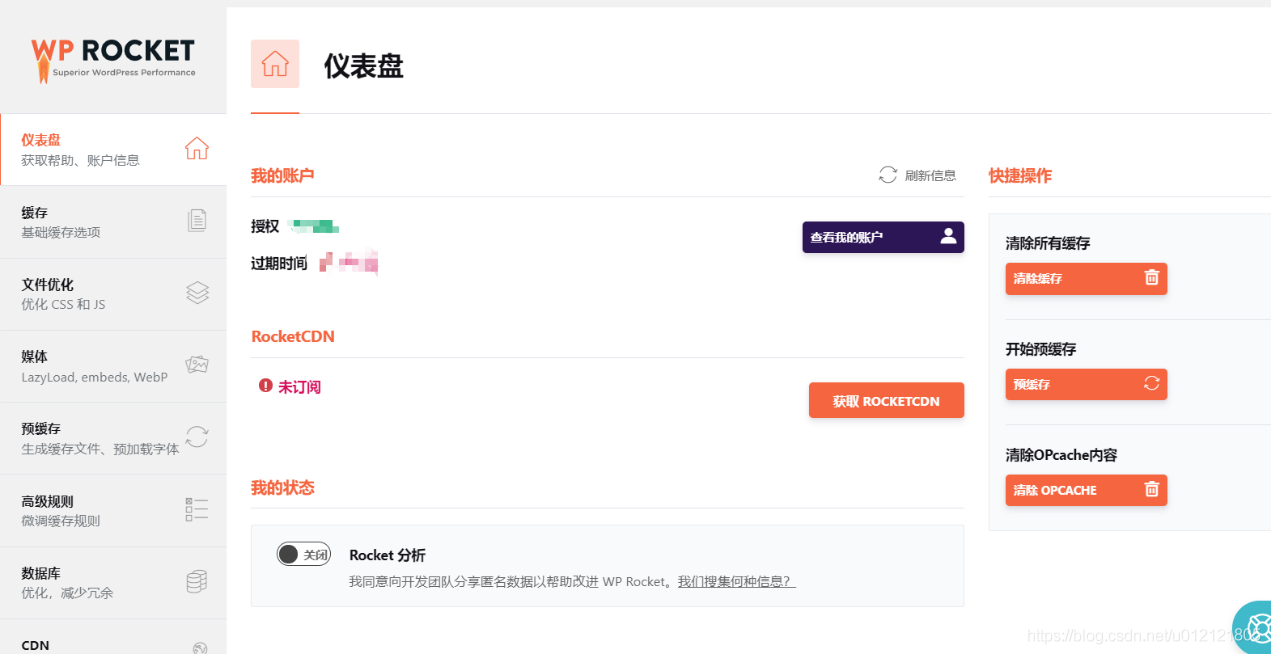Open 高级规则 settings
The image size is (1271, 654).
coord(113,509)
